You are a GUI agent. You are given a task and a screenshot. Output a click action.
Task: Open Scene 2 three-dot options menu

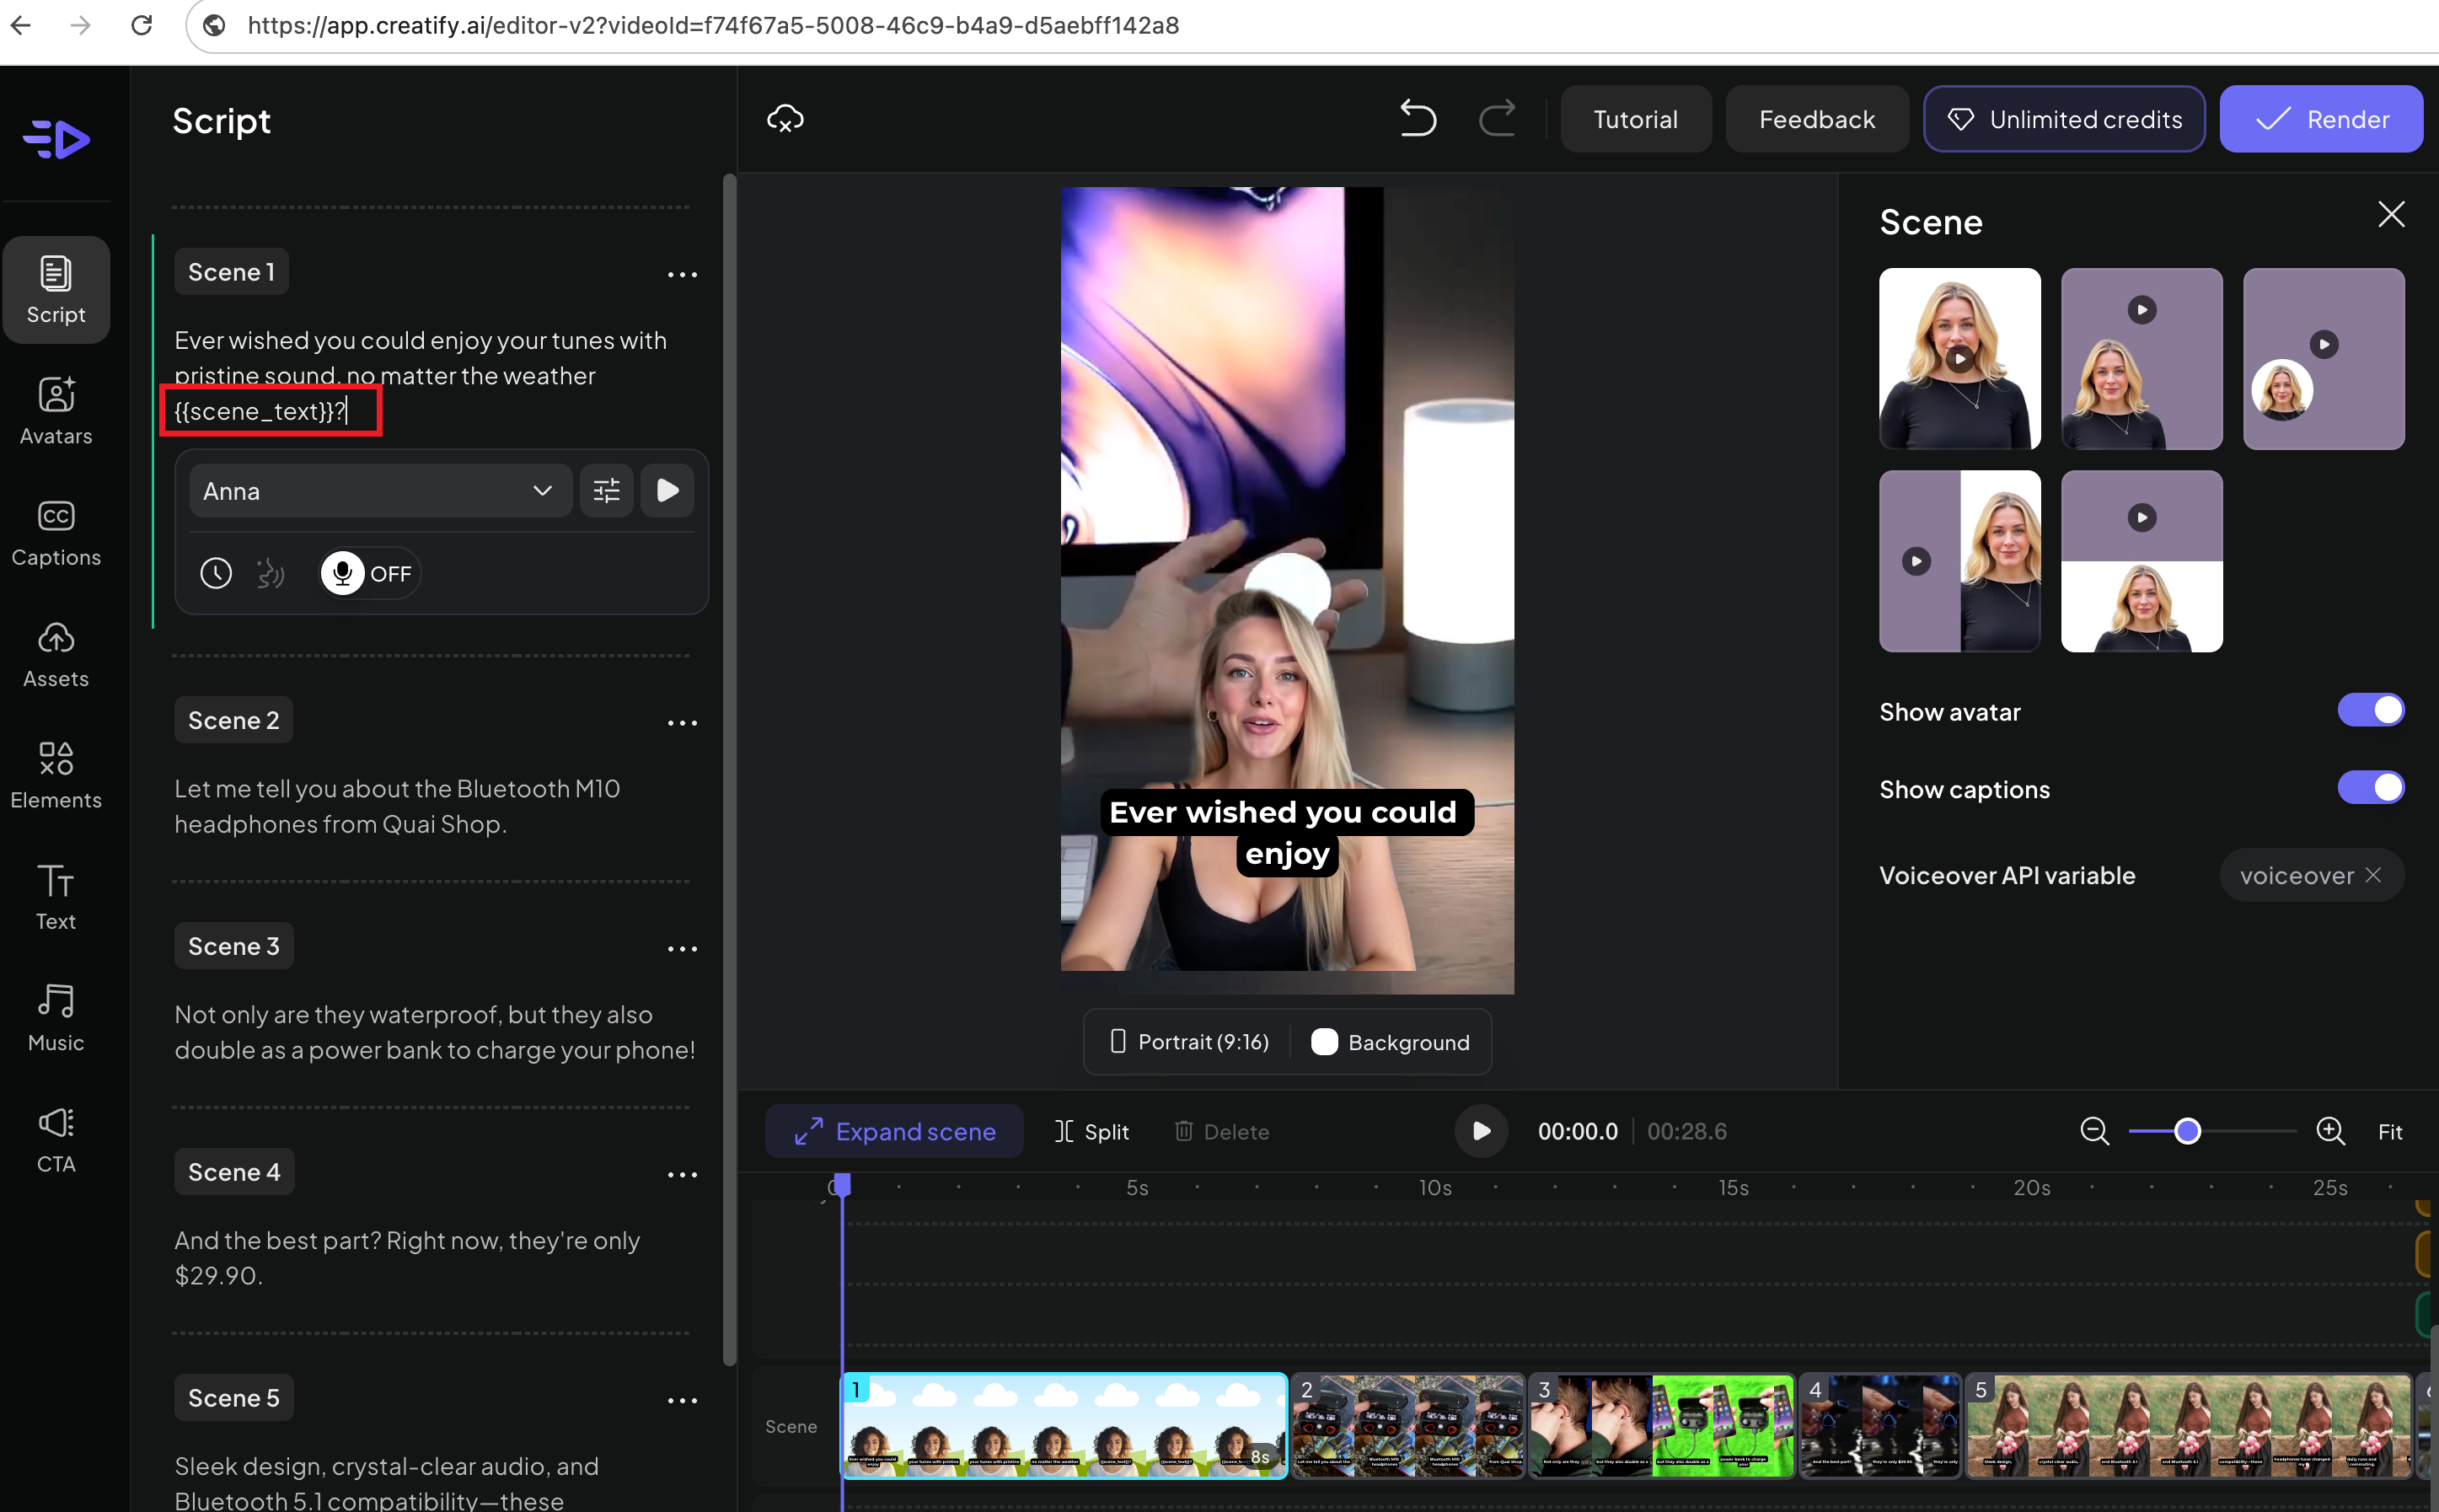click(682, 722)
